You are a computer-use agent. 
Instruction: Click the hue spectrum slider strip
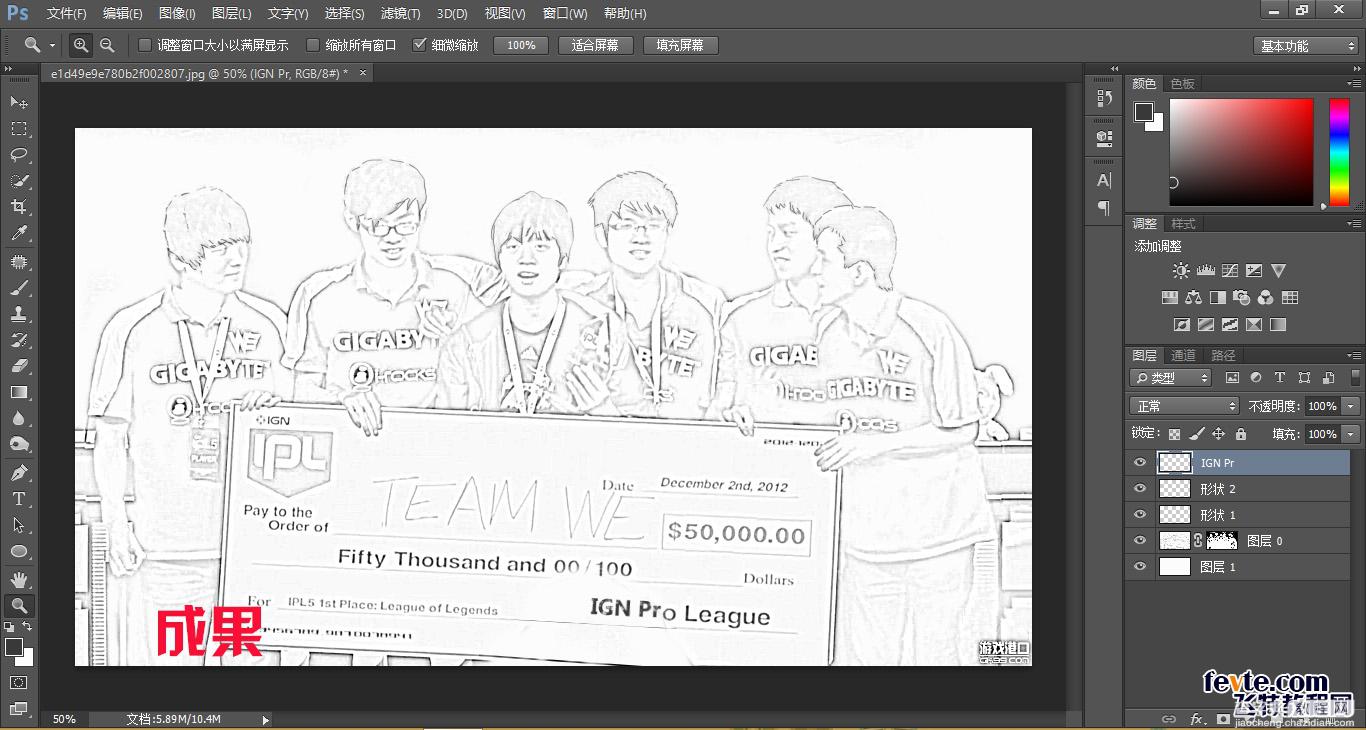click(1338, 152)
